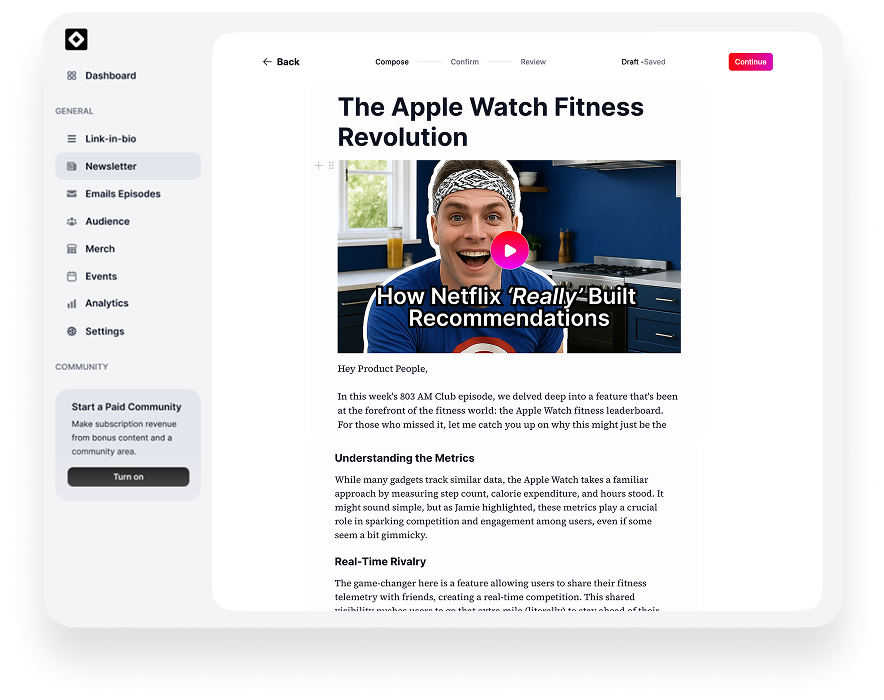
Task: Select the Newsletter sidebar item
Action: coord(128,166)
